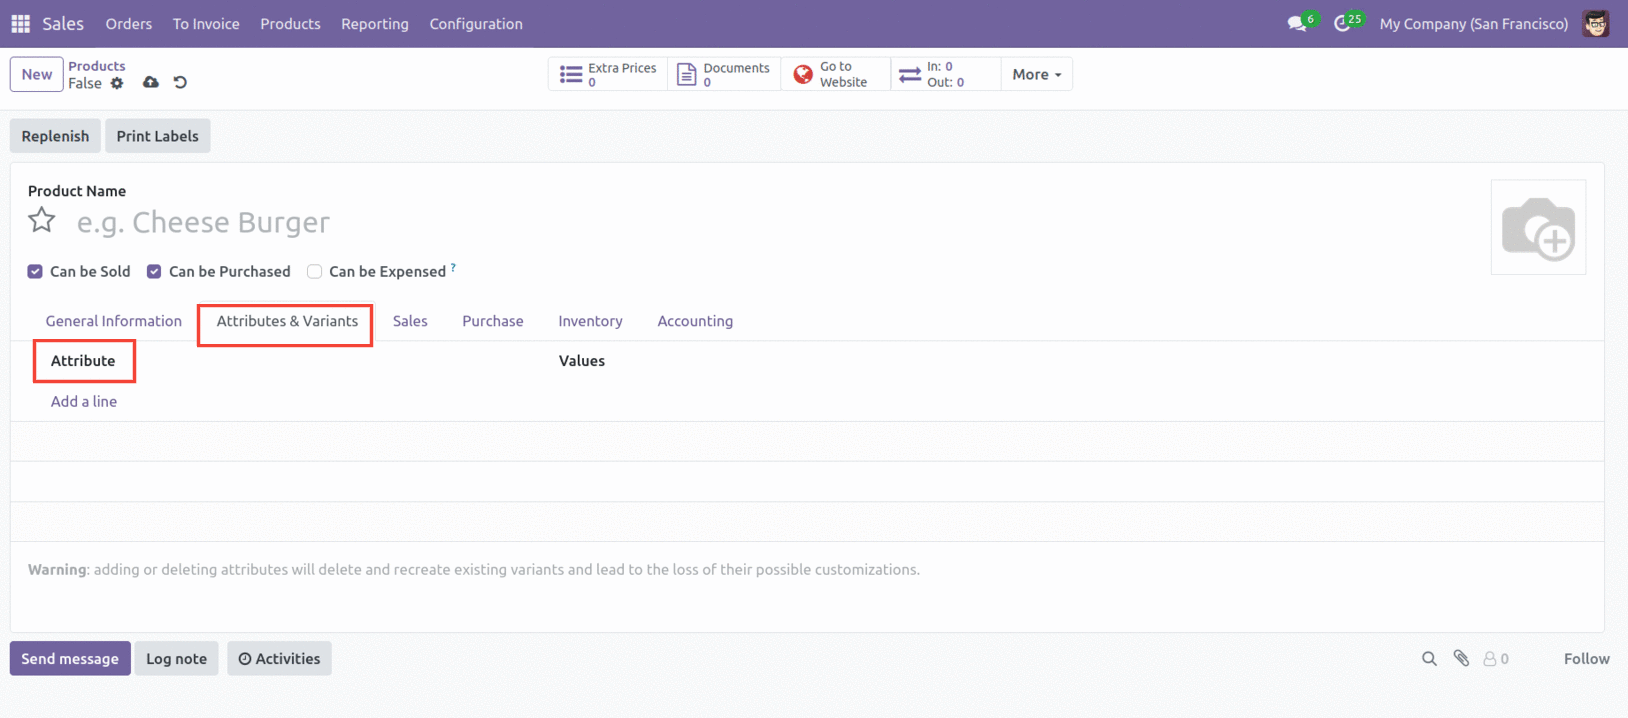Save record manually with cloud upload icon

(x=150, y=83)
